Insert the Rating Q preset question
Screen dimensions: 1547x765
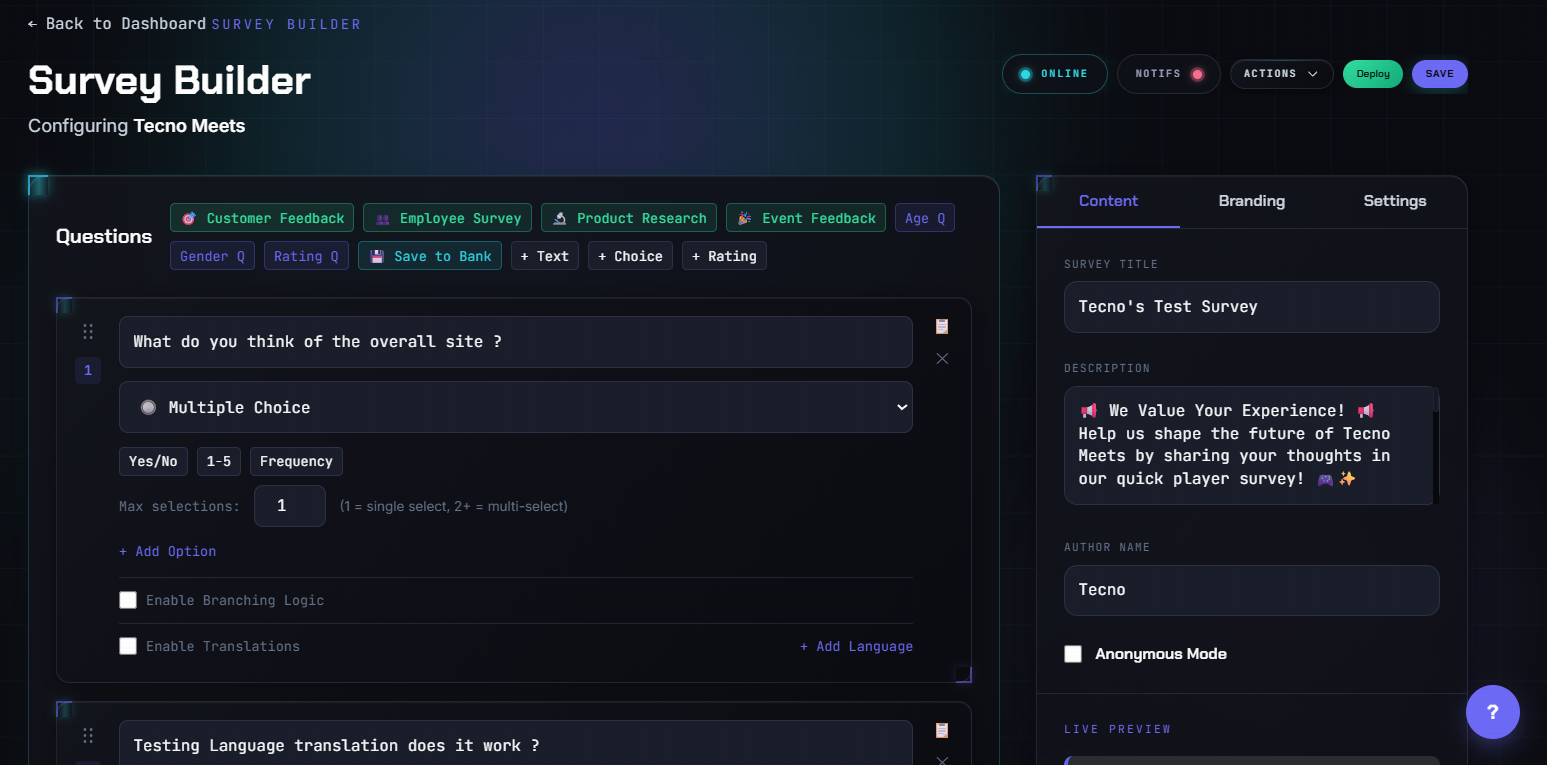306,256
